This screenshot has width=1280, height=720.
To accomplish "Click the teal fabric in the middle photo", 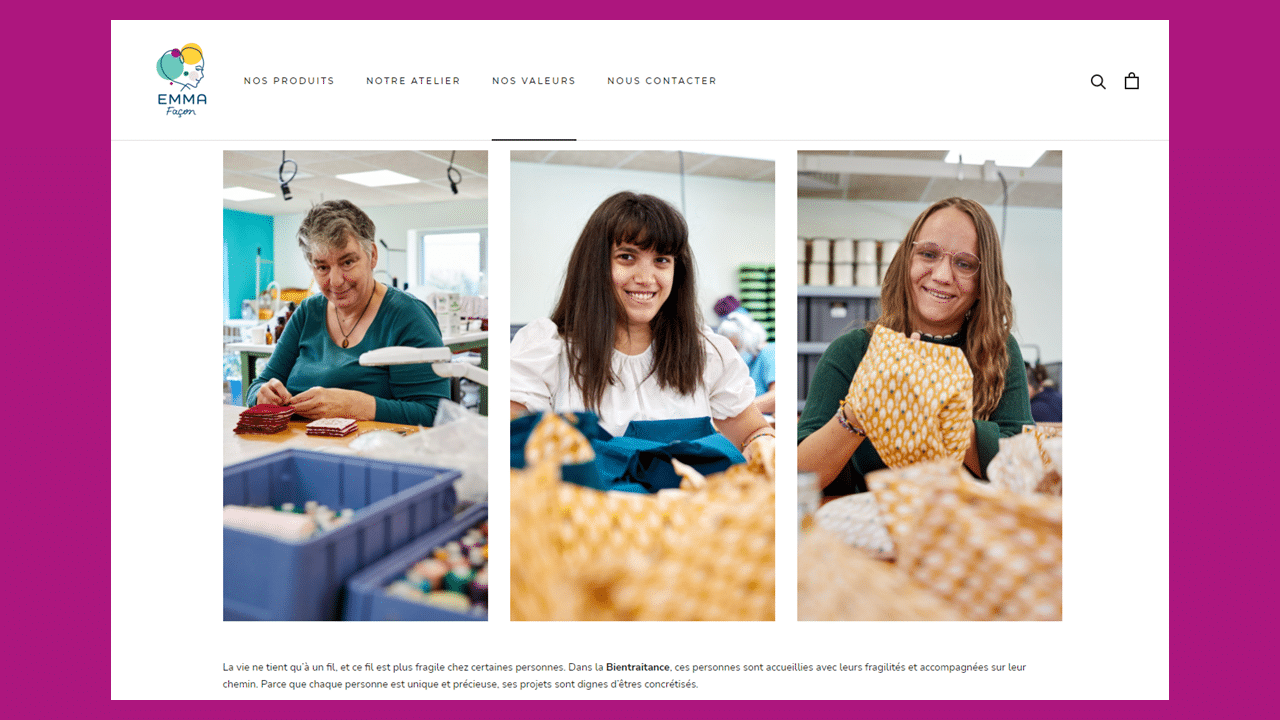I will (628, 453).
